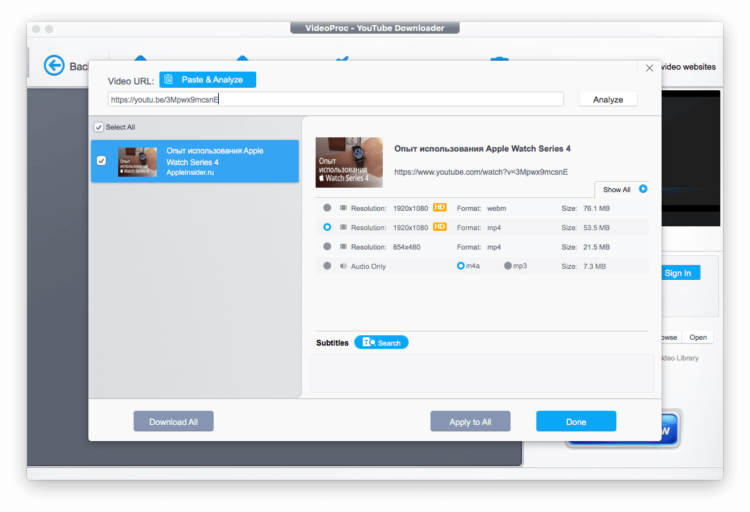750x512 pixels.
Task: Click the large video preview thumbnail
Action: click(349, 162)
